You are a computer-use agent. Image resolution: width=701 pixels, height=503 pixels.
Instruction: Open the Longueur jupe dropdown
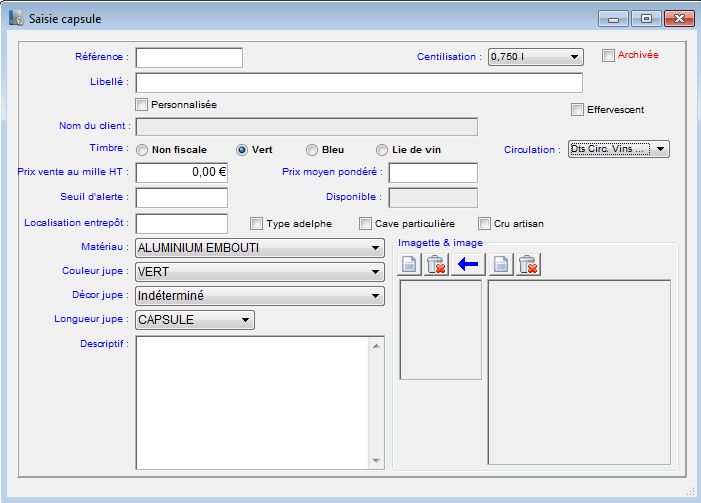click(x=245, y=320)
